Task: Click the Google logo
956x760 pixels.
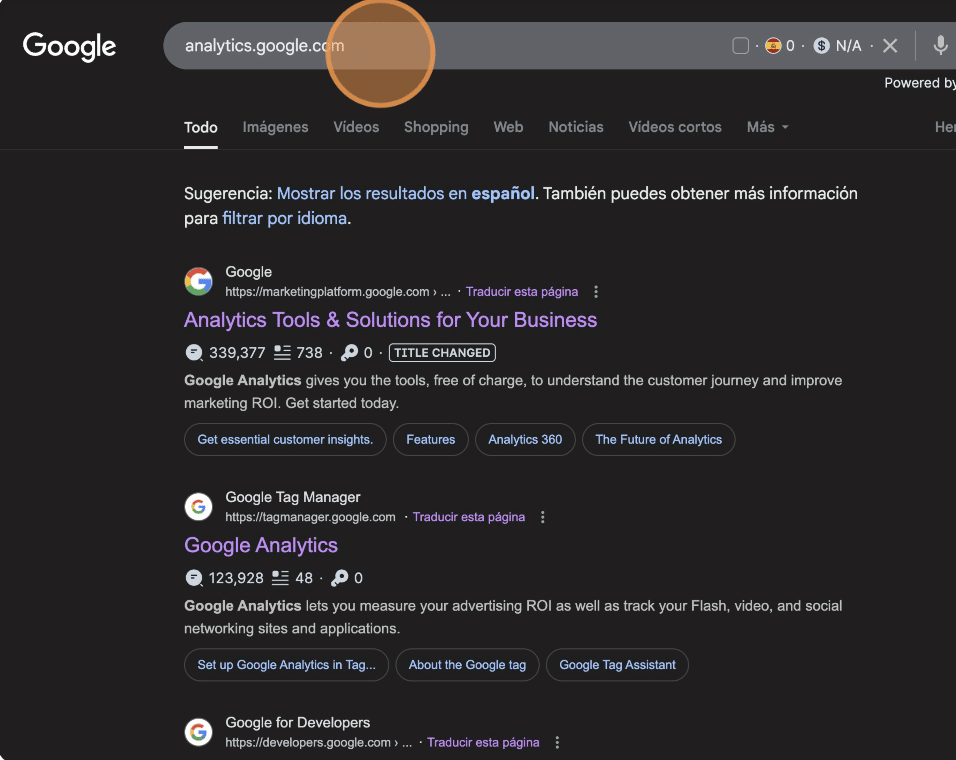Action: pos(69,46)
